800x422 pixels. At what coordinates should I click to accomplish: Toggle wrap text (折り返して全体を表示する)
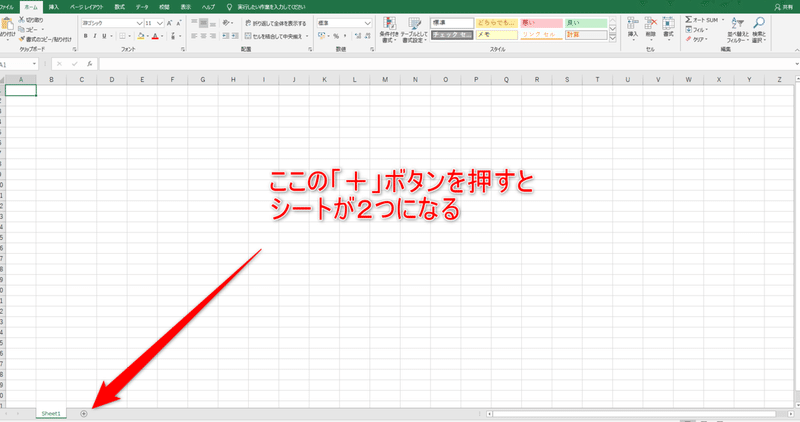276,23
